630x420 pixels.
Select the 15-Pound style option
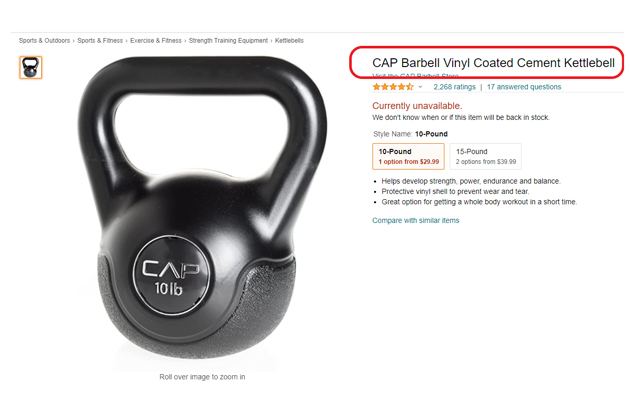(485, 156)
